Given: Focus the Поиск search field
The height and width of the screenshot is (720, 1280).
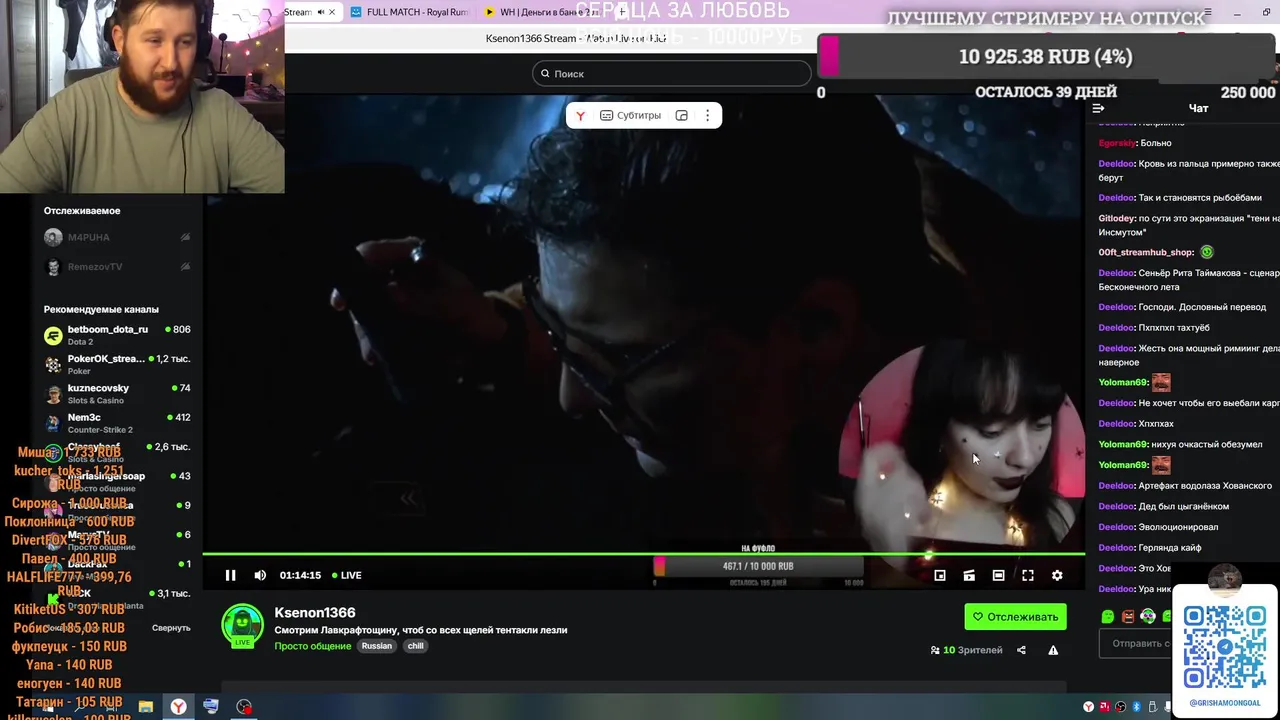Looking at the screenshot, I should (672, 73).
